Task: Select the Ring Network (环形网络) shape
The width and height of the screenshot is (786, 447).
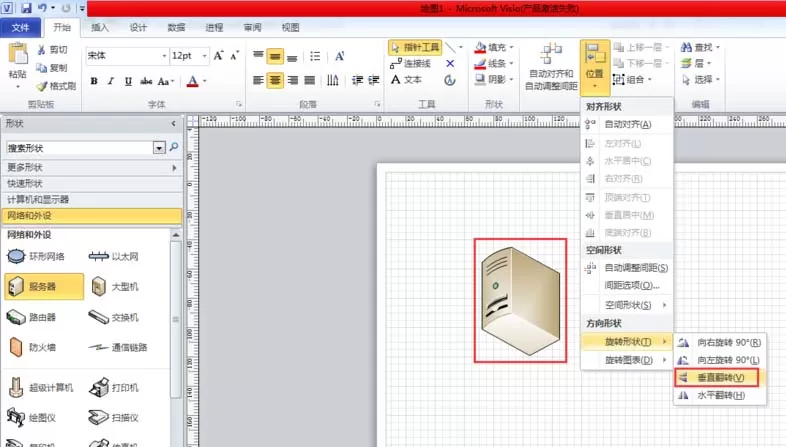Action: (x=36, y=257)
